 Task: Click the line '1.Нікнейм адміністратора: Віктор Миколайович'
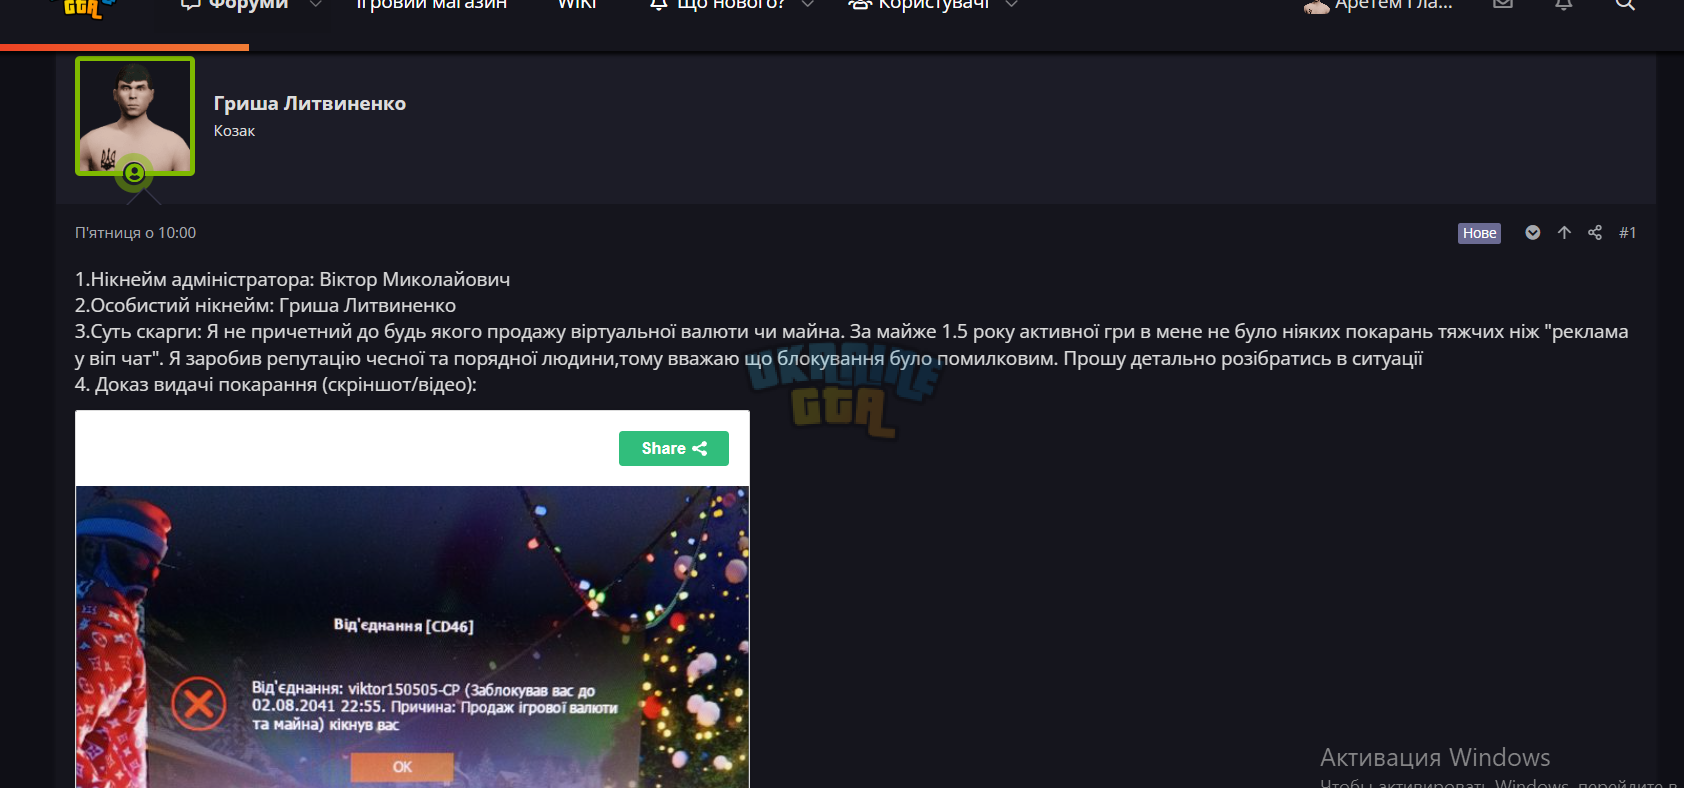(x=292, y=279)
